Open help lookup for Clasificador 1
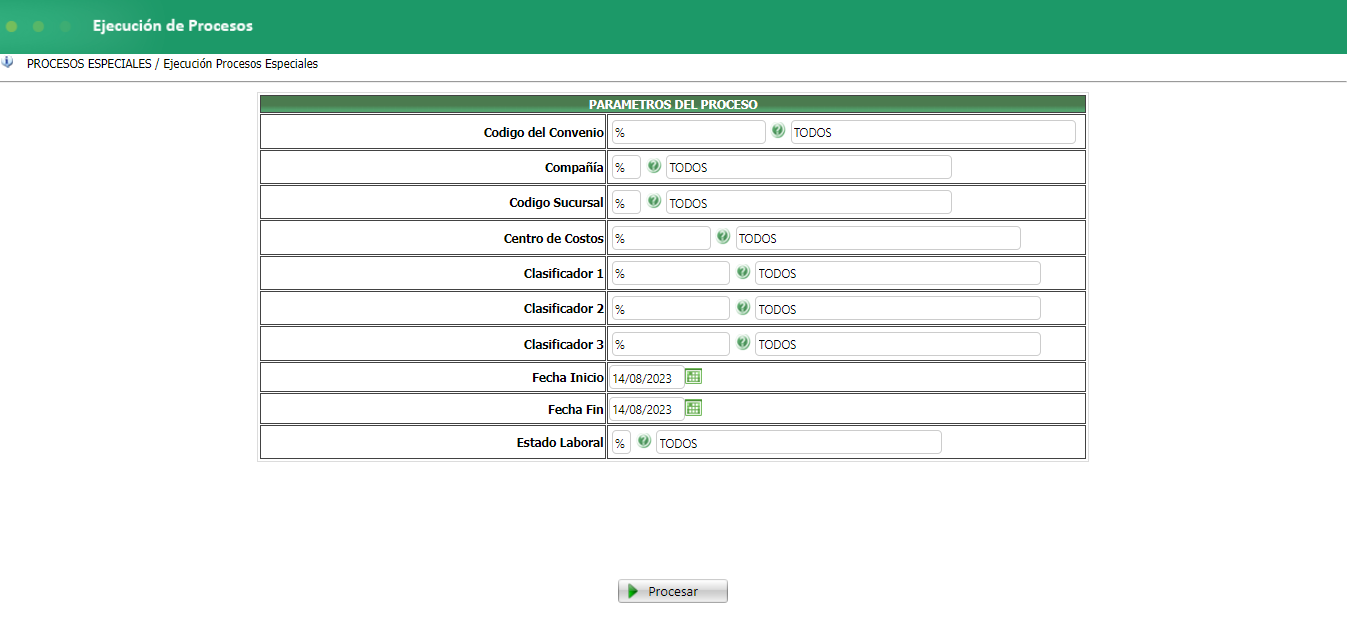Screen dimensions: 1347x626 point(743,272)
